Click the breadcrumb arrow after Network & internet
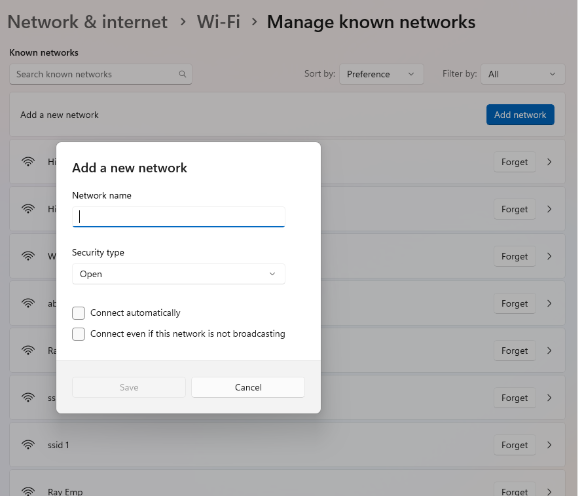The width and height of the screenshot is (579, 496). (182, 22)
